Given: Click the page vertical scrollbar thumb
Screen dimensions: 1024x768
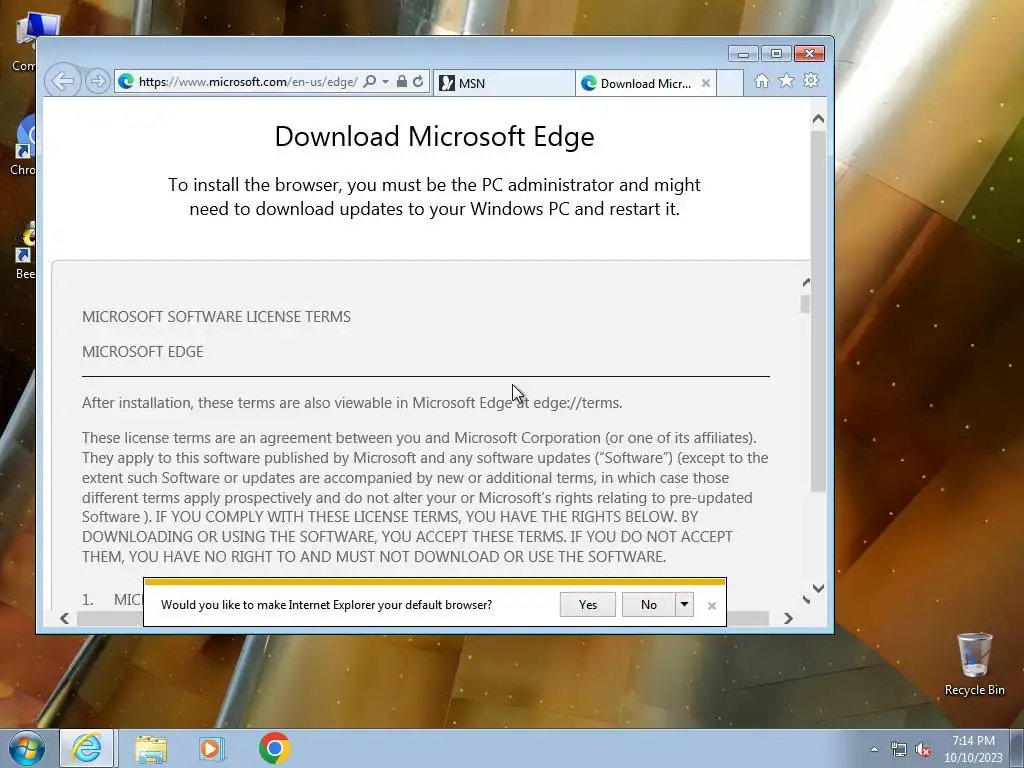Looking at the screenshot, I should pyautogui.click(x=818, y=312).
